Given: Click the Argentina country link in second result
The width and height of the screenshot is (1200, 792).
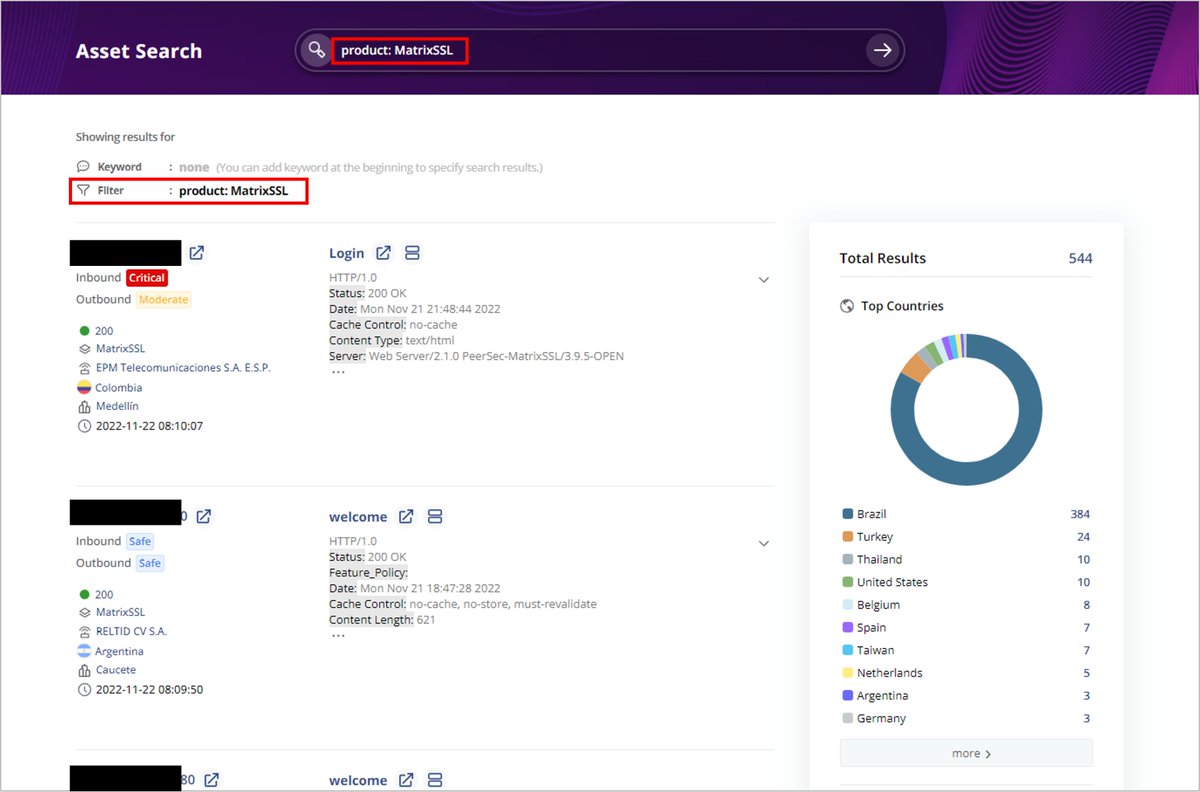Looking at the screenshot, I should point(119,651).
